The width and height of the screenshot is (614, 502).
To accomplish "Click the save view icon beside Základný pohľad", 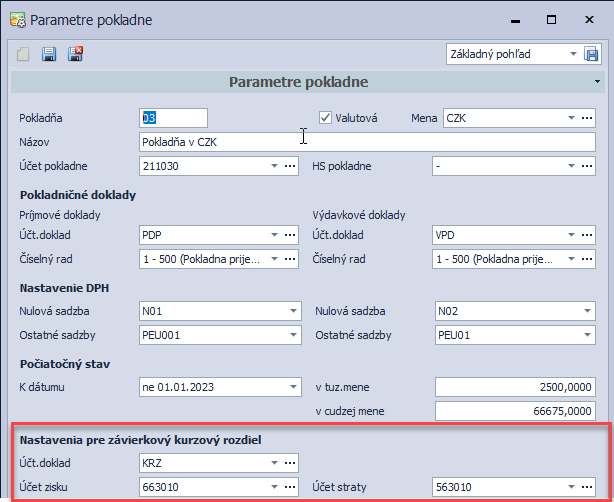I will [592, 54].
